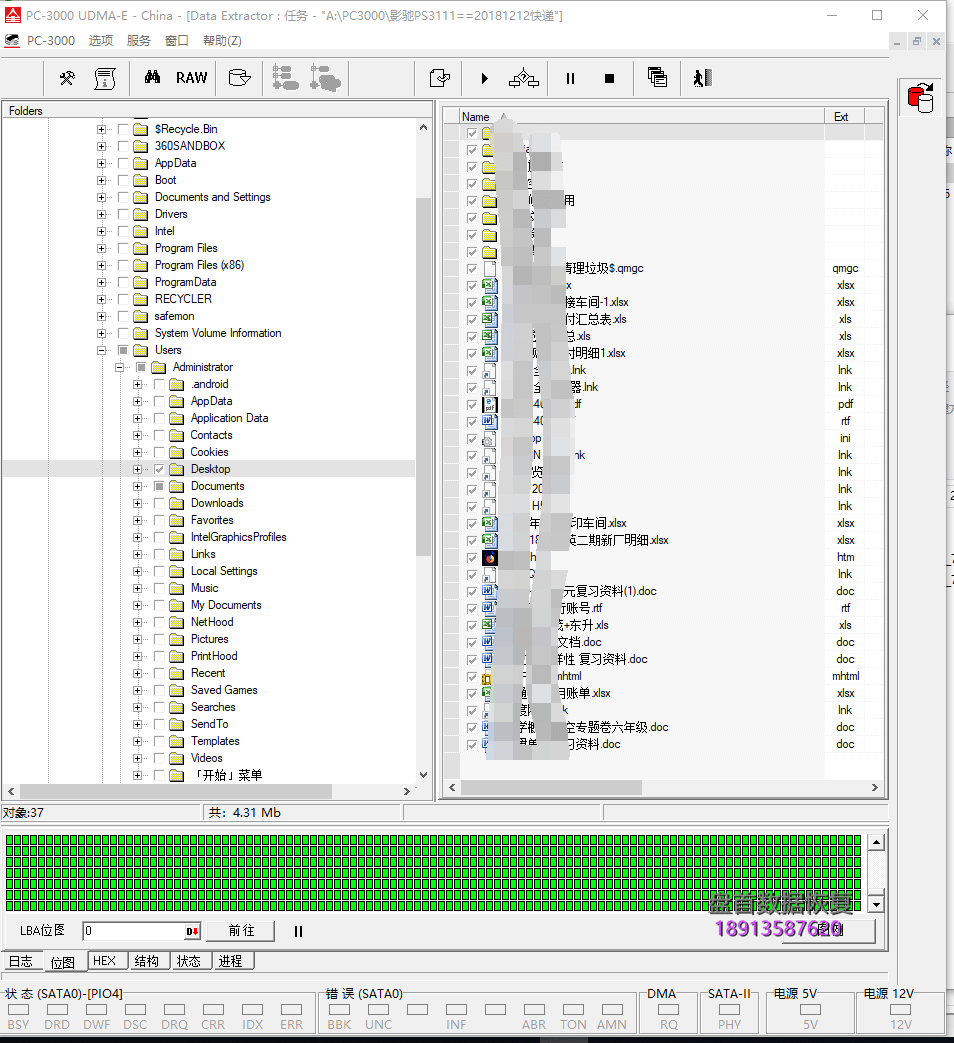Open the 选项 menu
Screen dimensions: 954x1043
101,41
